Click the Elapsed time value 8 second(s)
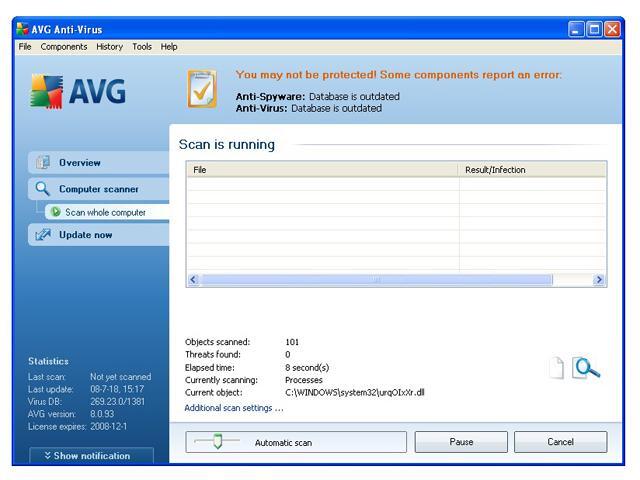This screenshot has width=640, height=480. 307,367
